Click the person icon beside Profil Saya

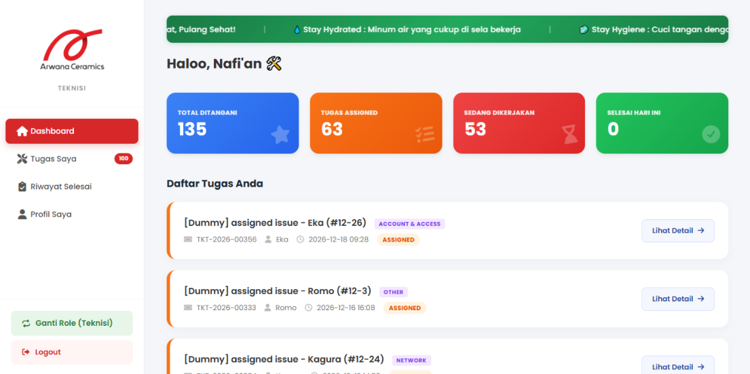[x=22, y=214]
